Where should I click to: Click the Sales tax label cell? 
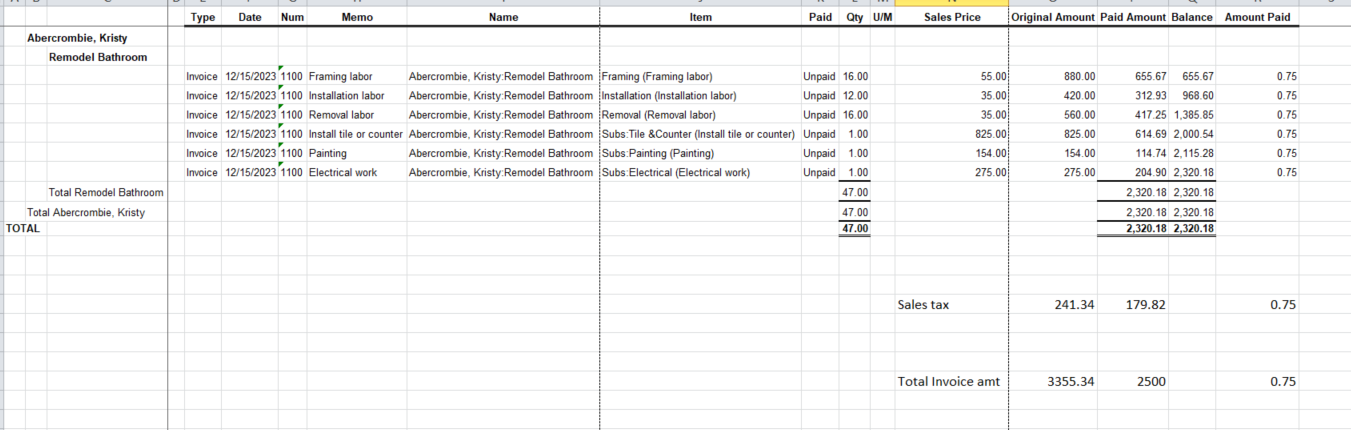tap(924, 305)
